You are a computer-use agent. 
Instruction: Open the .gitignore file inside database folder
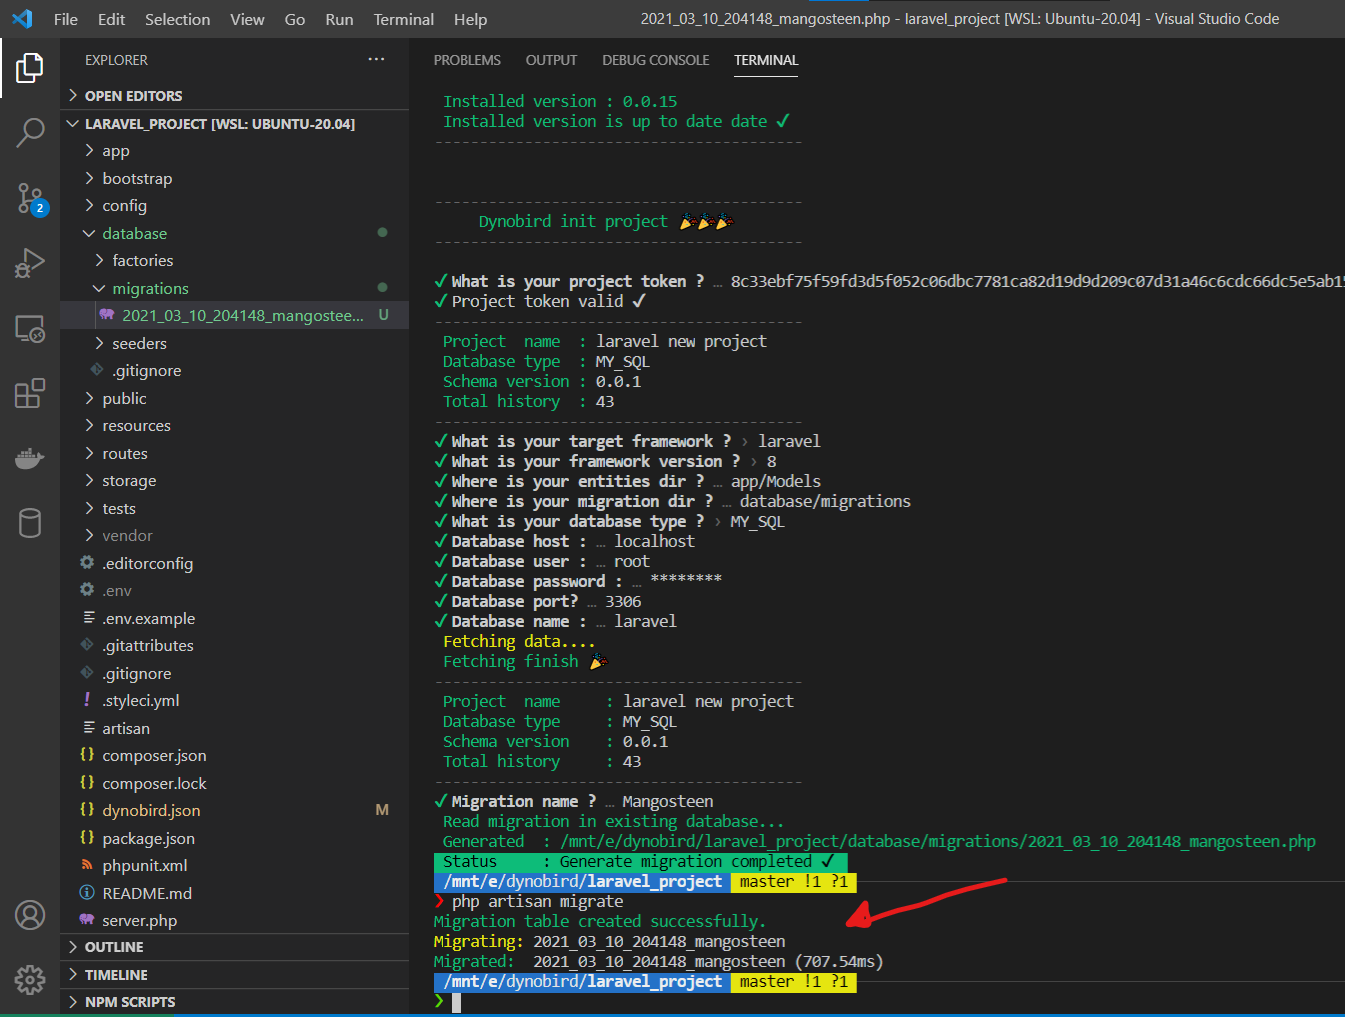(234, 371)
